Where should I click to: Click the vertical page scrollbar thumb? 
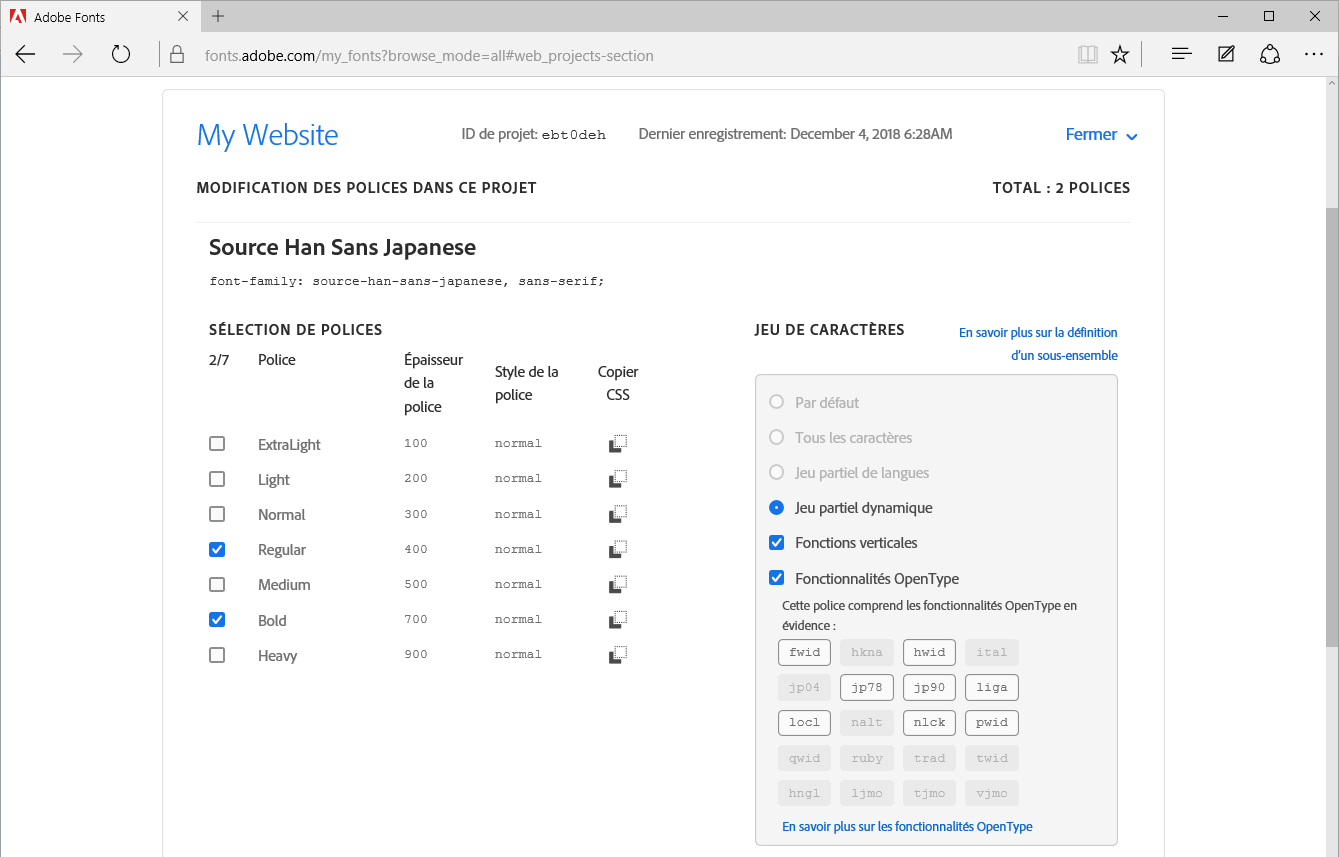tap(1331, 428)
